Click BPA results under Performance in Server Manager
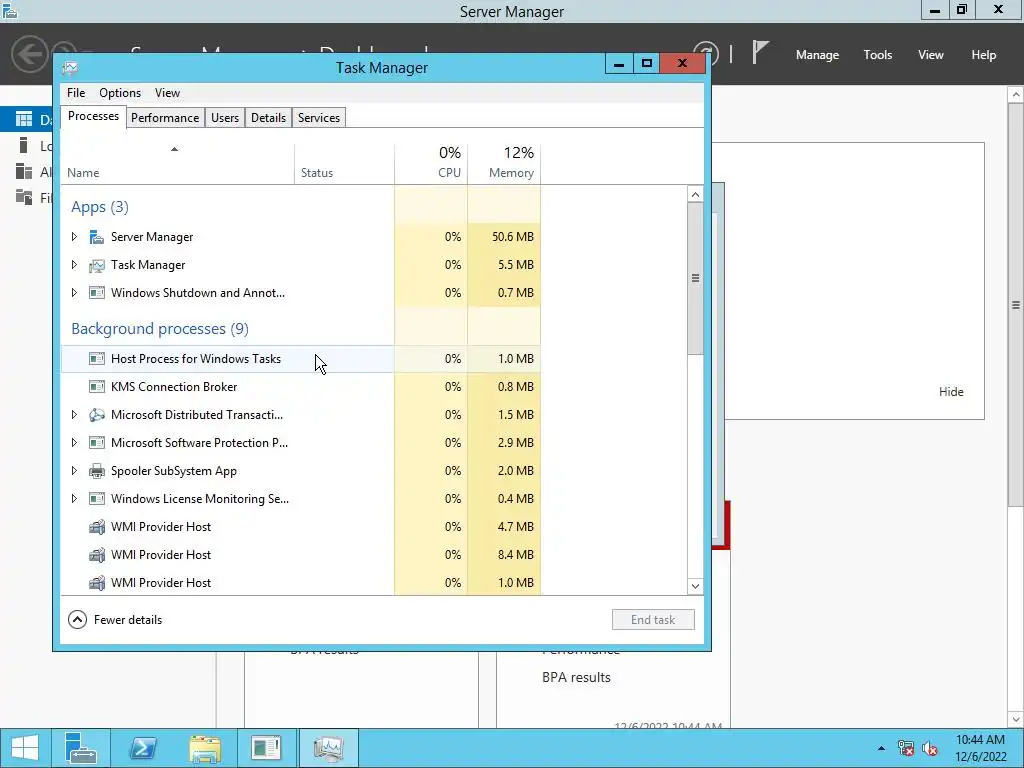 (x=576, y=678)
